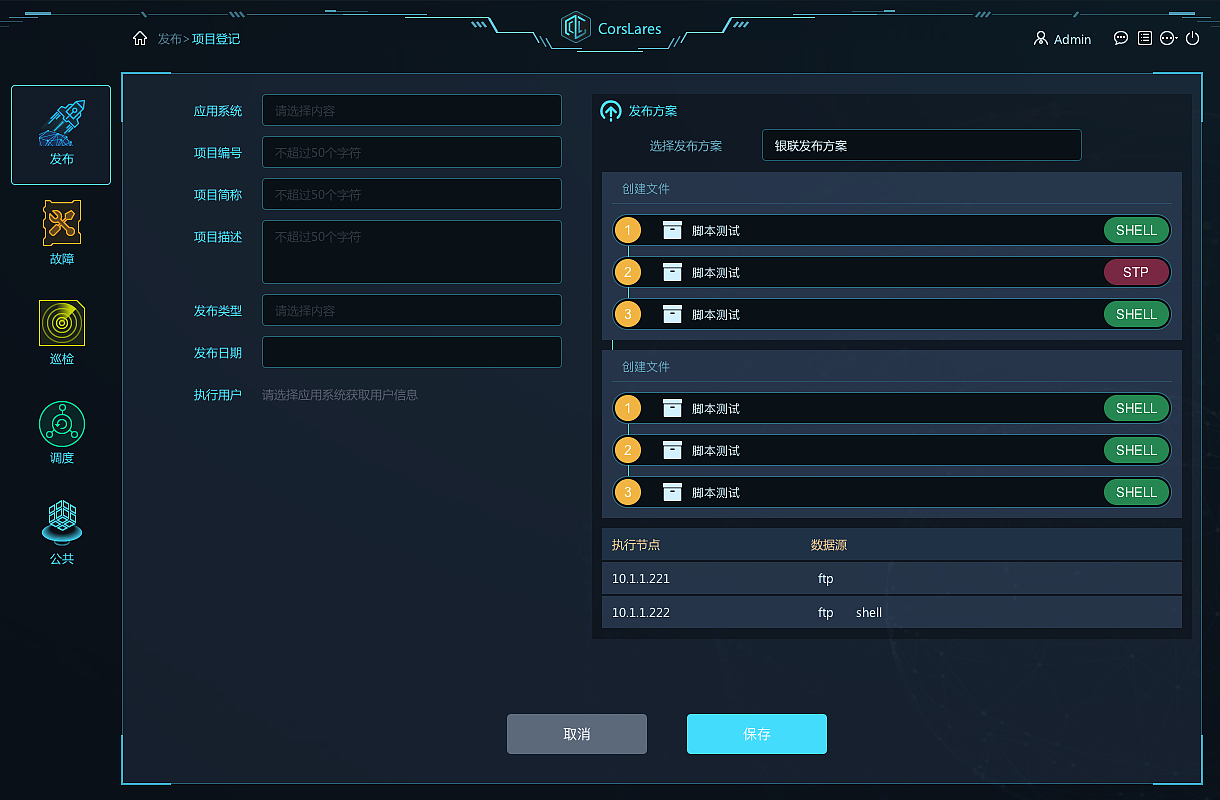Viewport: 1220px width, 800px height.
Task: Click the 保存 button
Action: click(757, 734)
